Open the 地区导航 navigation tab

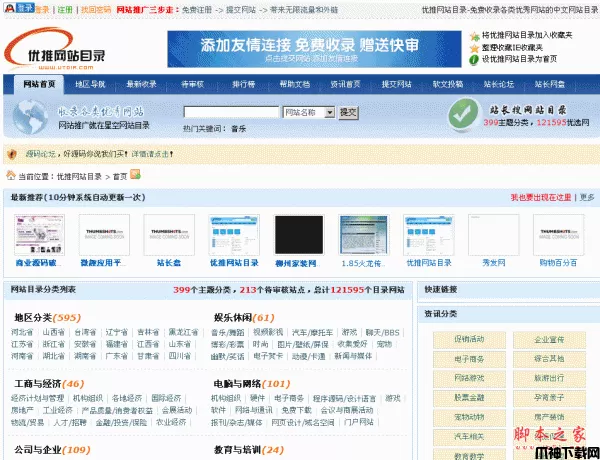90,85
